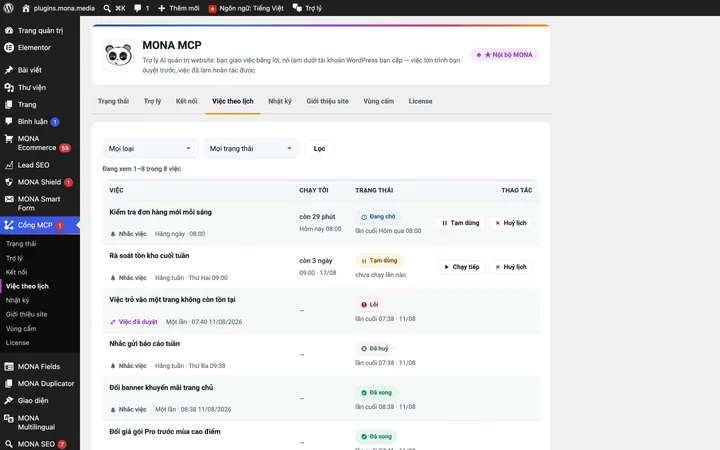
Task: Click the Lọc filter button
Action: [x=320, y=148]
